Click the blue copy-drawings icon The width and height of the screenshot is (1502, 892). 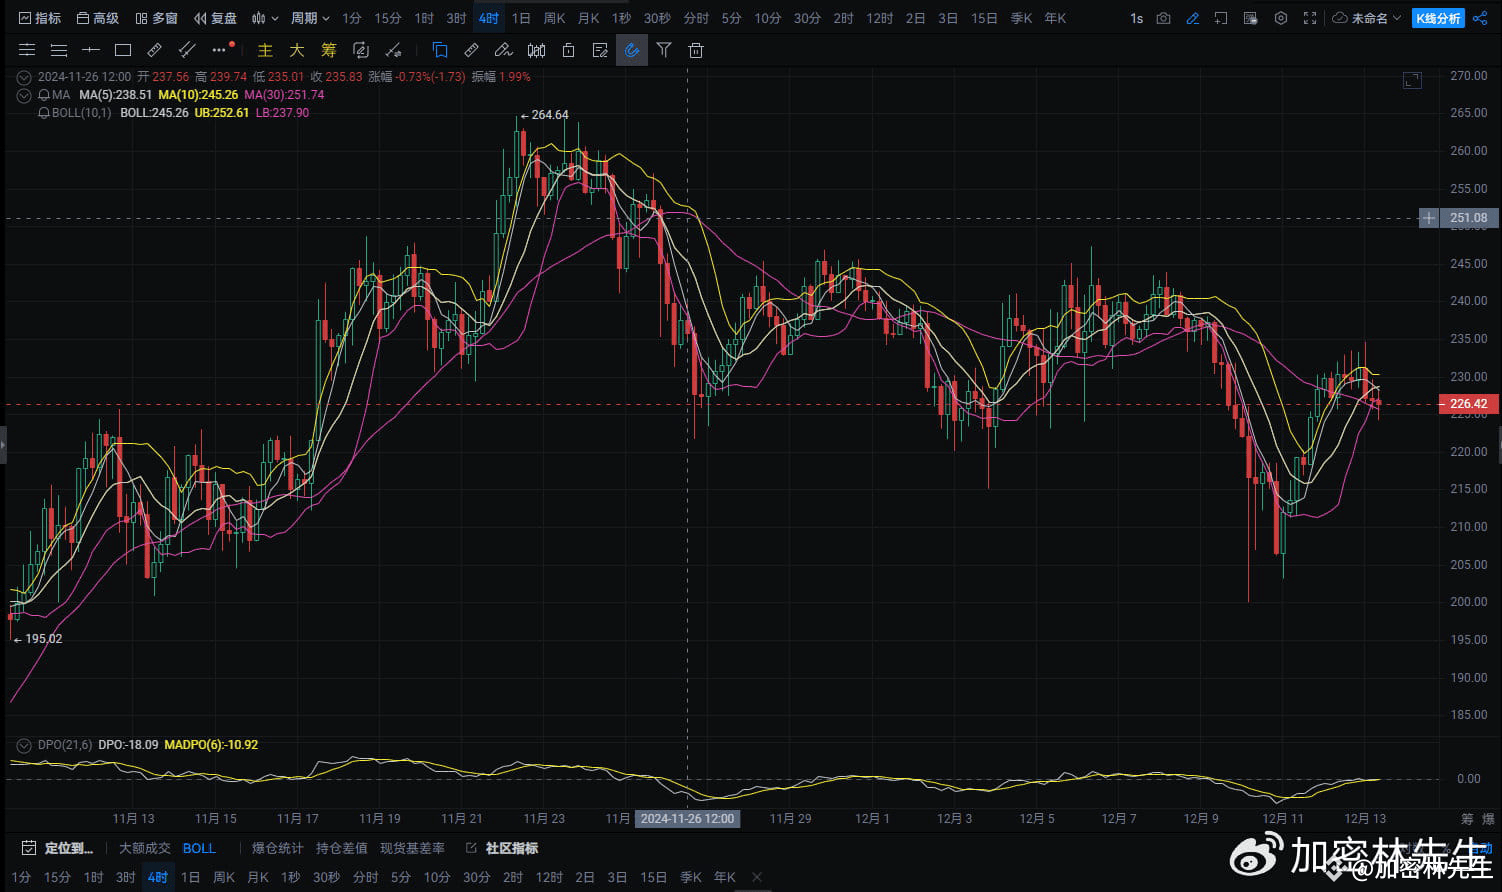click(440, 50)
